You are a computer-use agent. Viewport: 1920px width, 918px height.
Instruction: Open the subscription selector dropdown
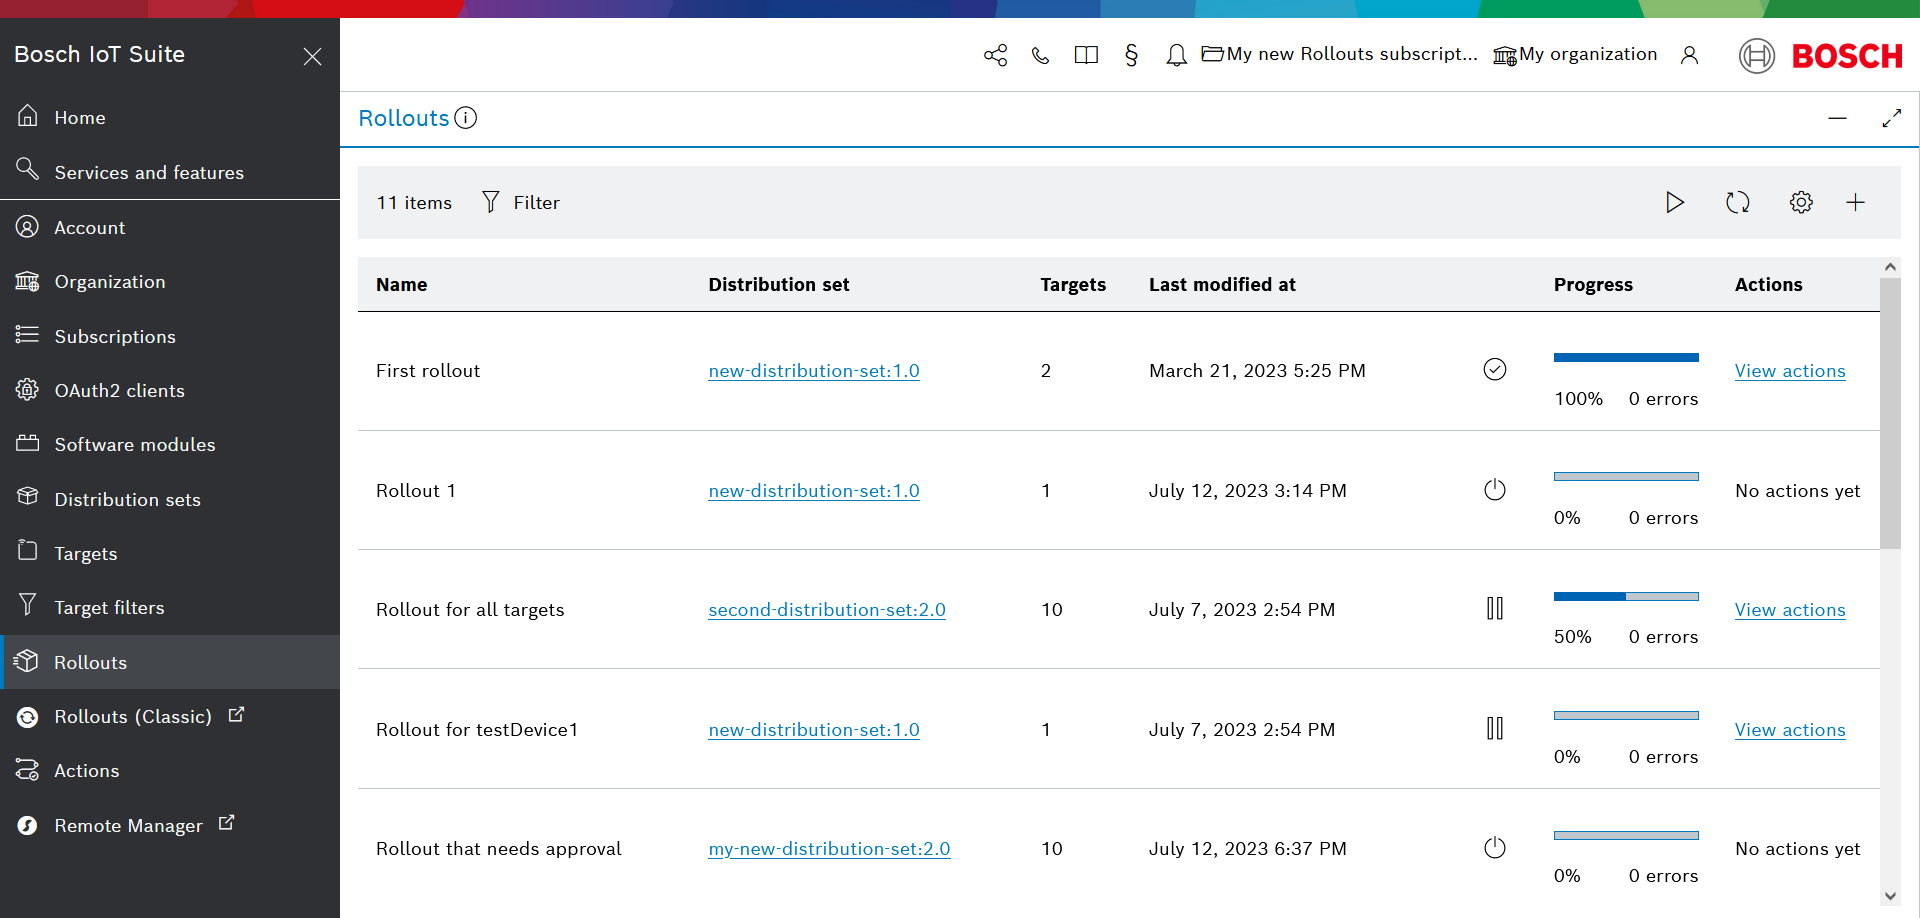coord(1339,54)
